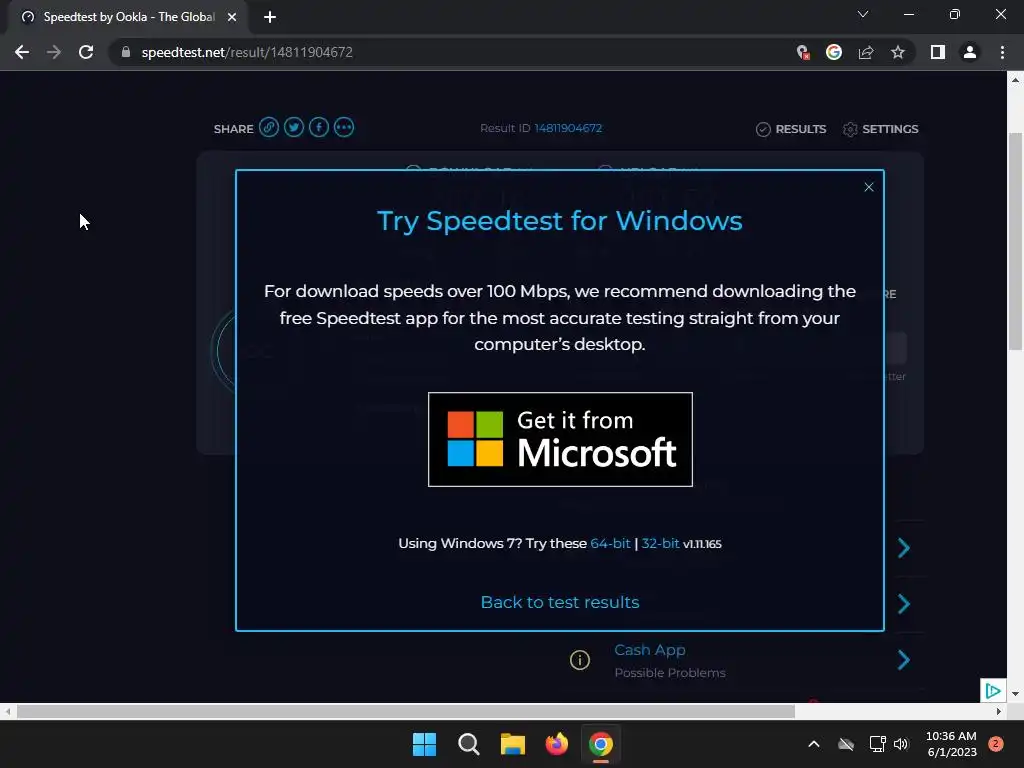The height and width of the screenshot is (768, 1024).
Task: Click the OneDrive tray icon
Action: [846, 744]
